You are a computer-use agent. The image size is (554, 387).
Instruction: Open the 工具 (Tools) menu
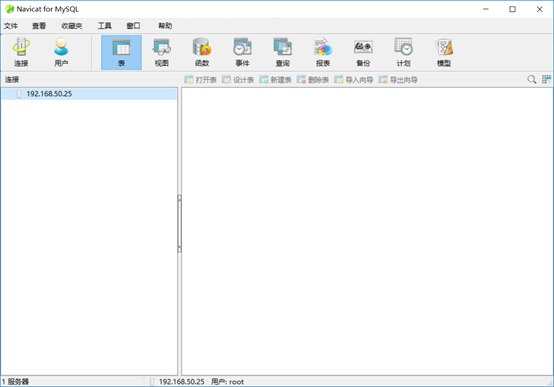(105, 26)
